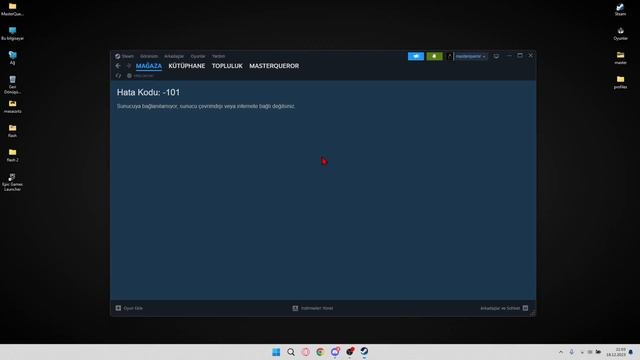Screen dimensions: 640x360
Task: Open the Windows Start menu
Action: (276, 352)
